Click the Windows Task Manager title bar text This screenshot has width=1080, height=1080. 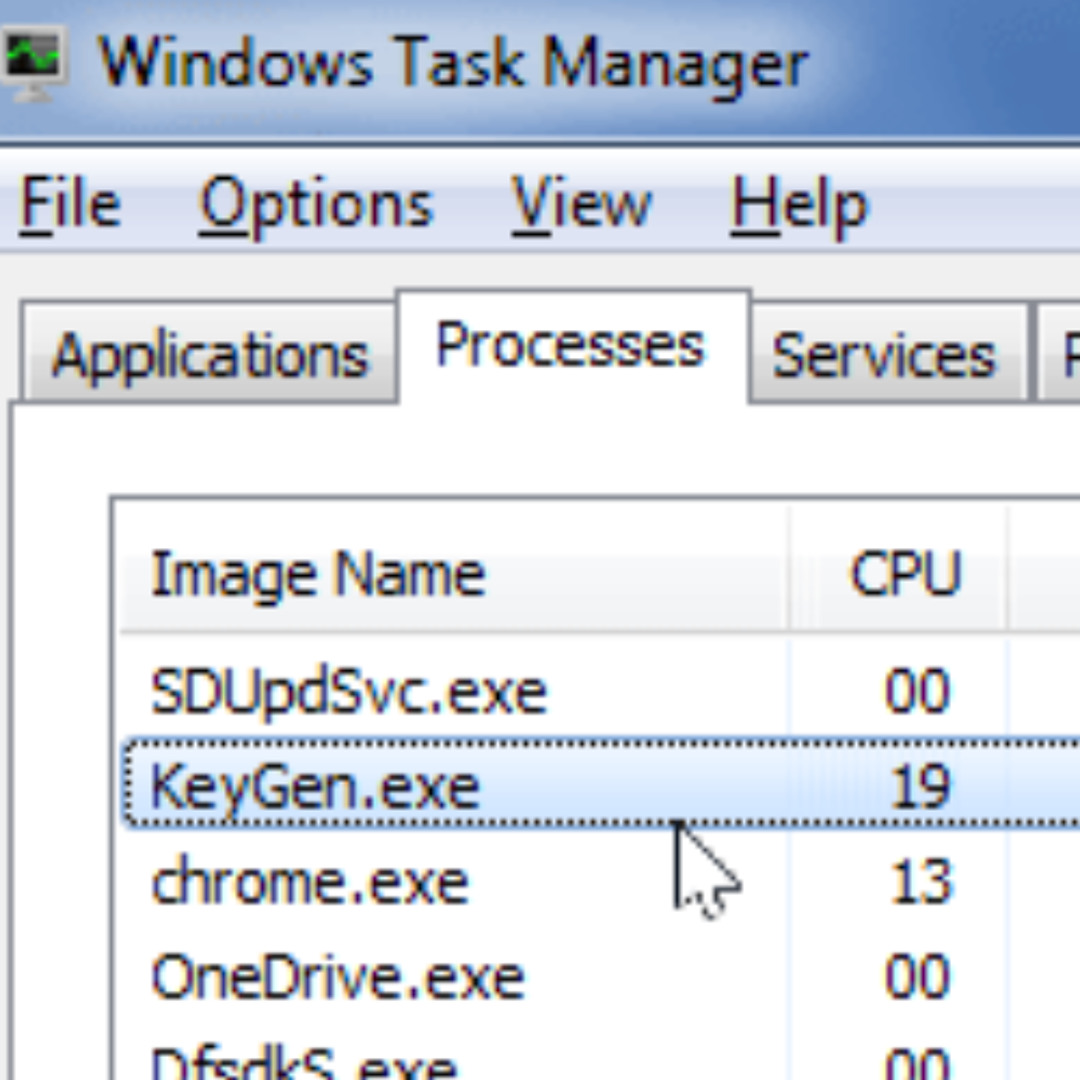[453, 62]
